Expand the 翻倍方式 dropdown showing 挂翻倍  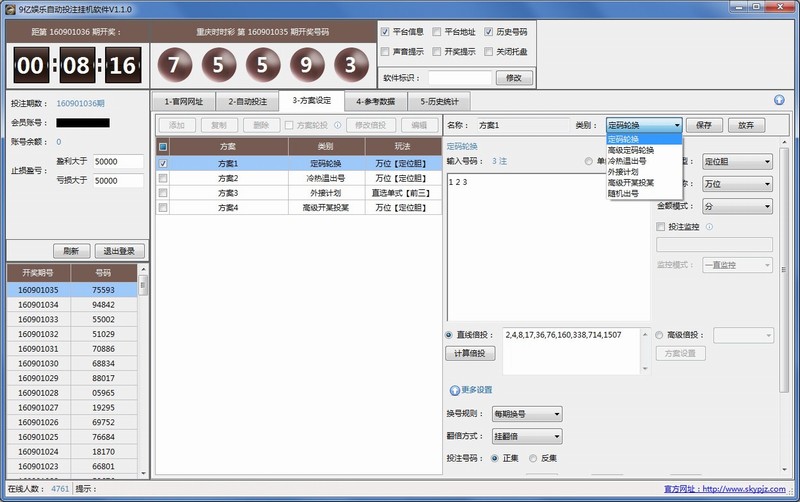coord(527,436)
